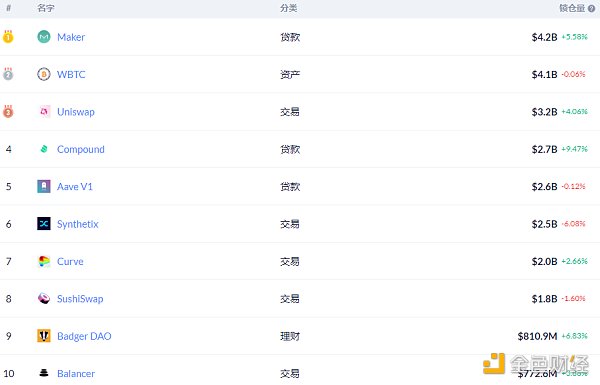Click the SushiSwap logo icon
This screenshot has width=600, height=385.
click(x=44, y=299)
